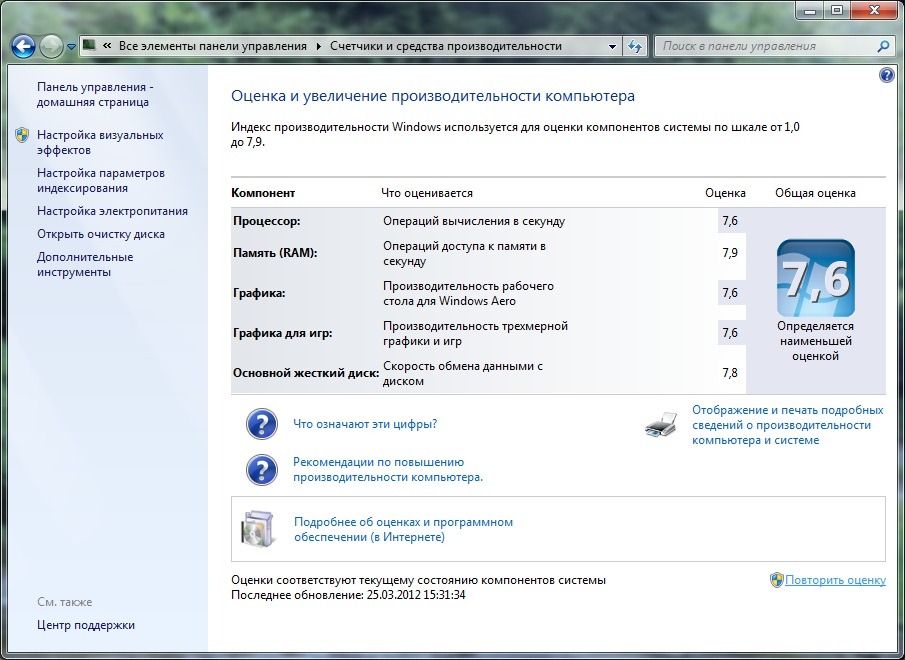The height and width of the screenshot is (660, 905).
Task: Click the 7,8 hard disk score value
Action: tap(730, 373)
